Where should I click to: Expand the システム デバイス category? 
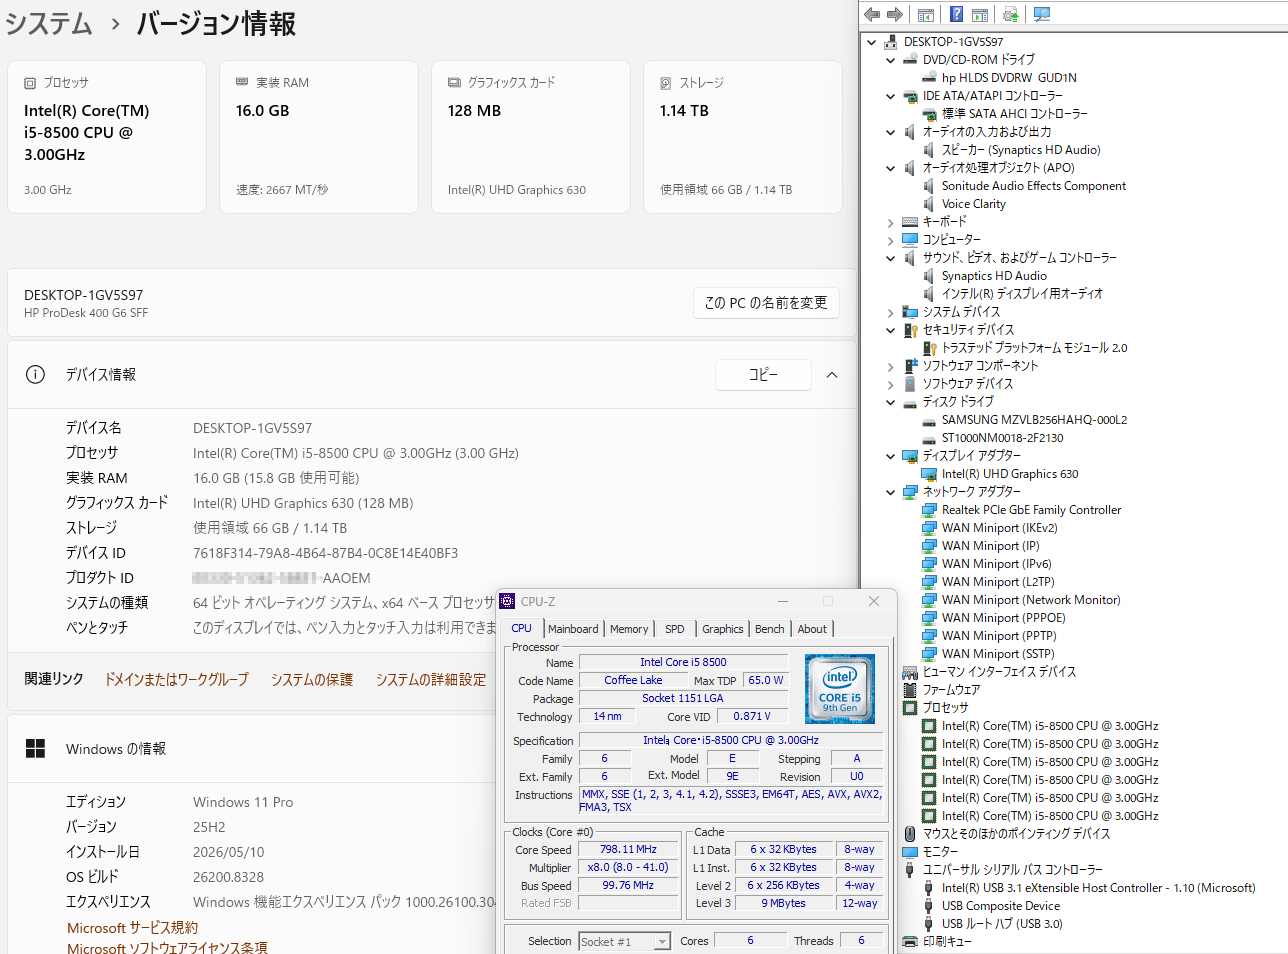tap(891, 312)
